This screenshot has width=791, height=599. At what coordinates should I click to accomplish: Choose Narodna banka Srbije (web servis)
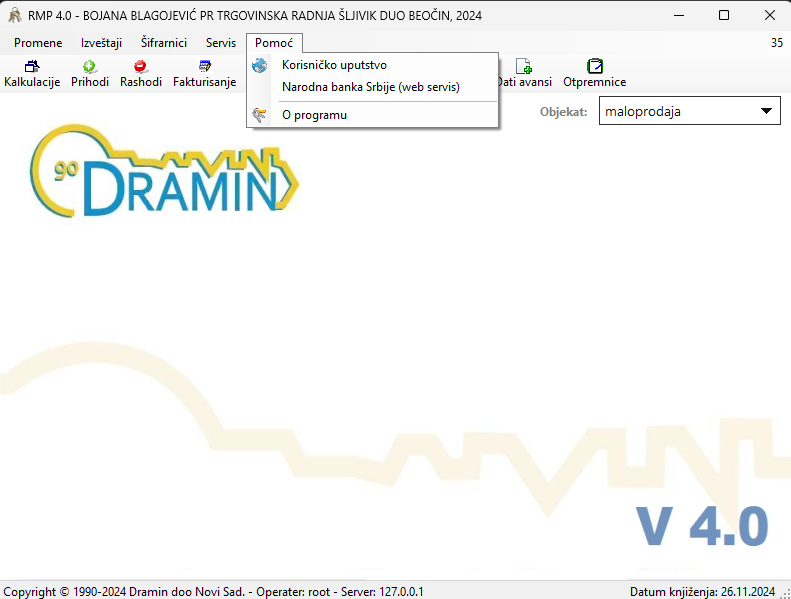[x=372, y=87]
